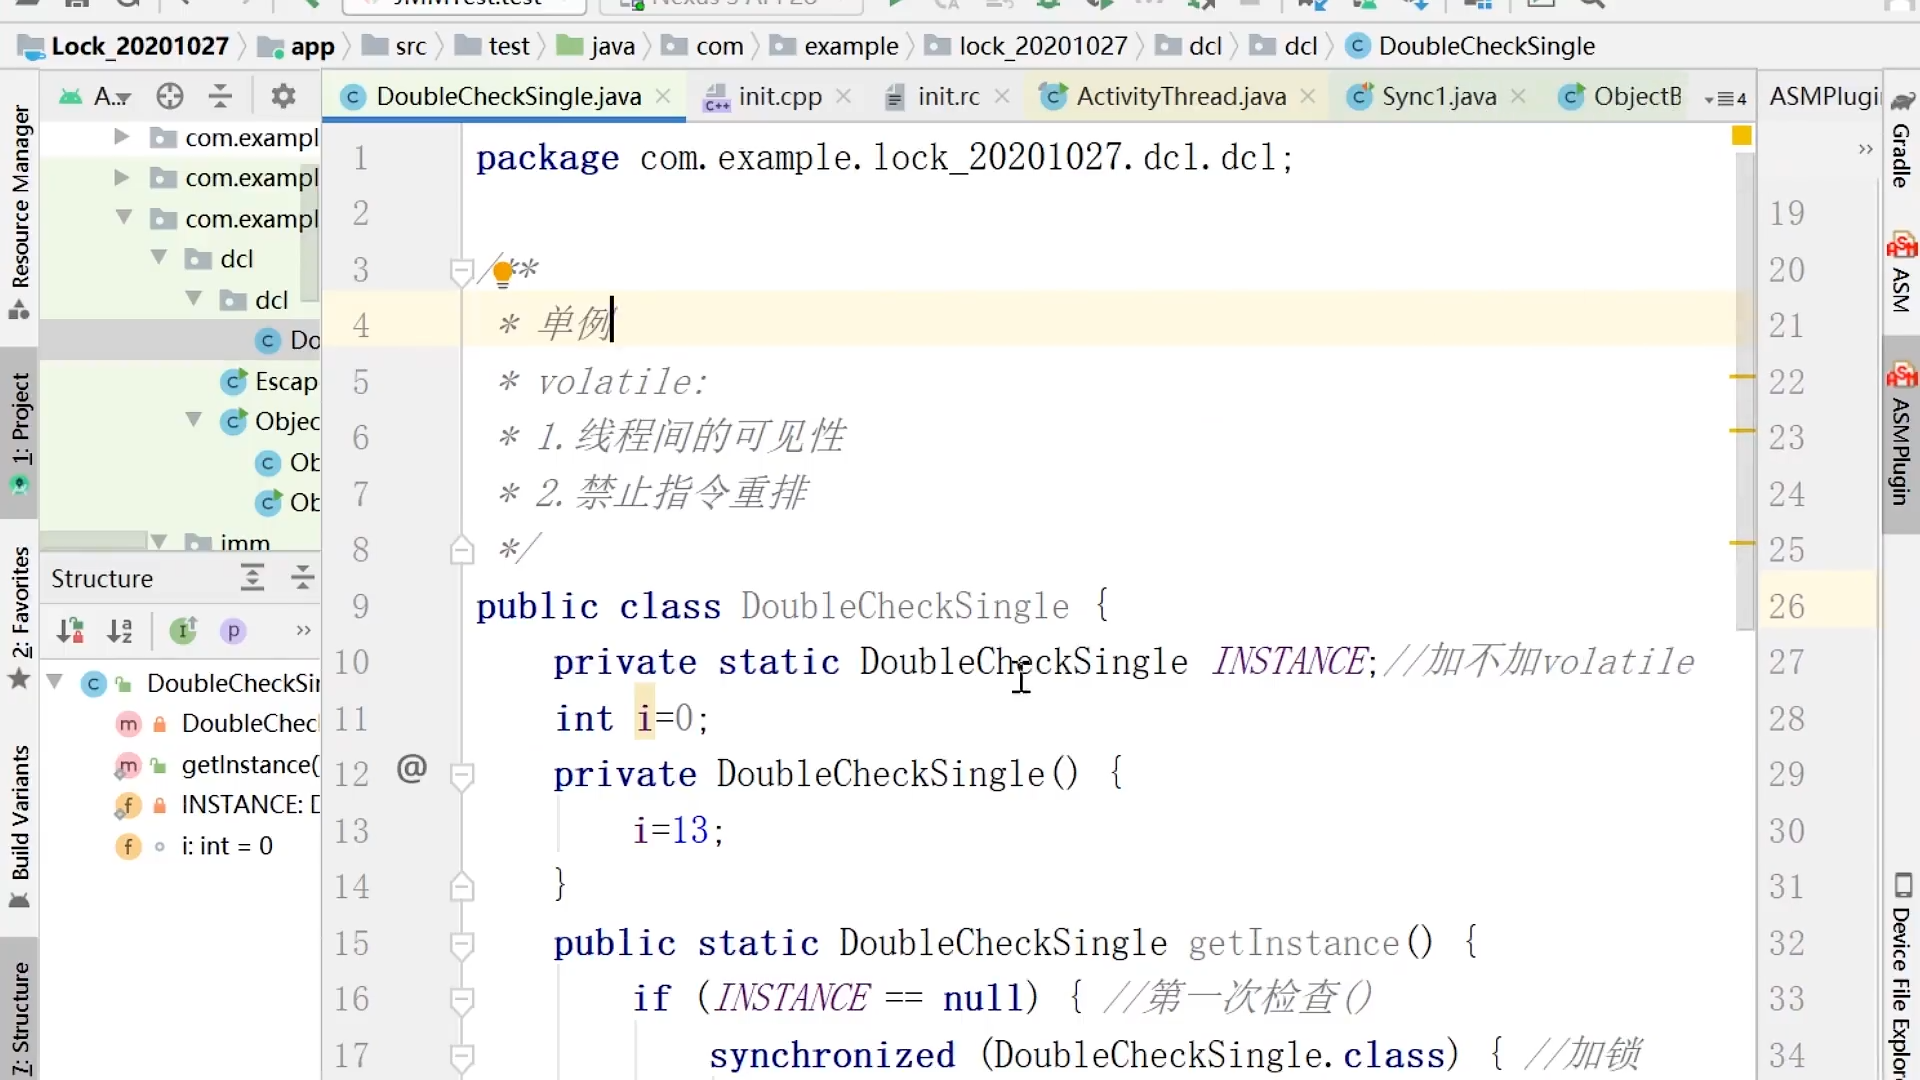
Task: Switch to init.cpp editor tab
Action: point(779,96)
